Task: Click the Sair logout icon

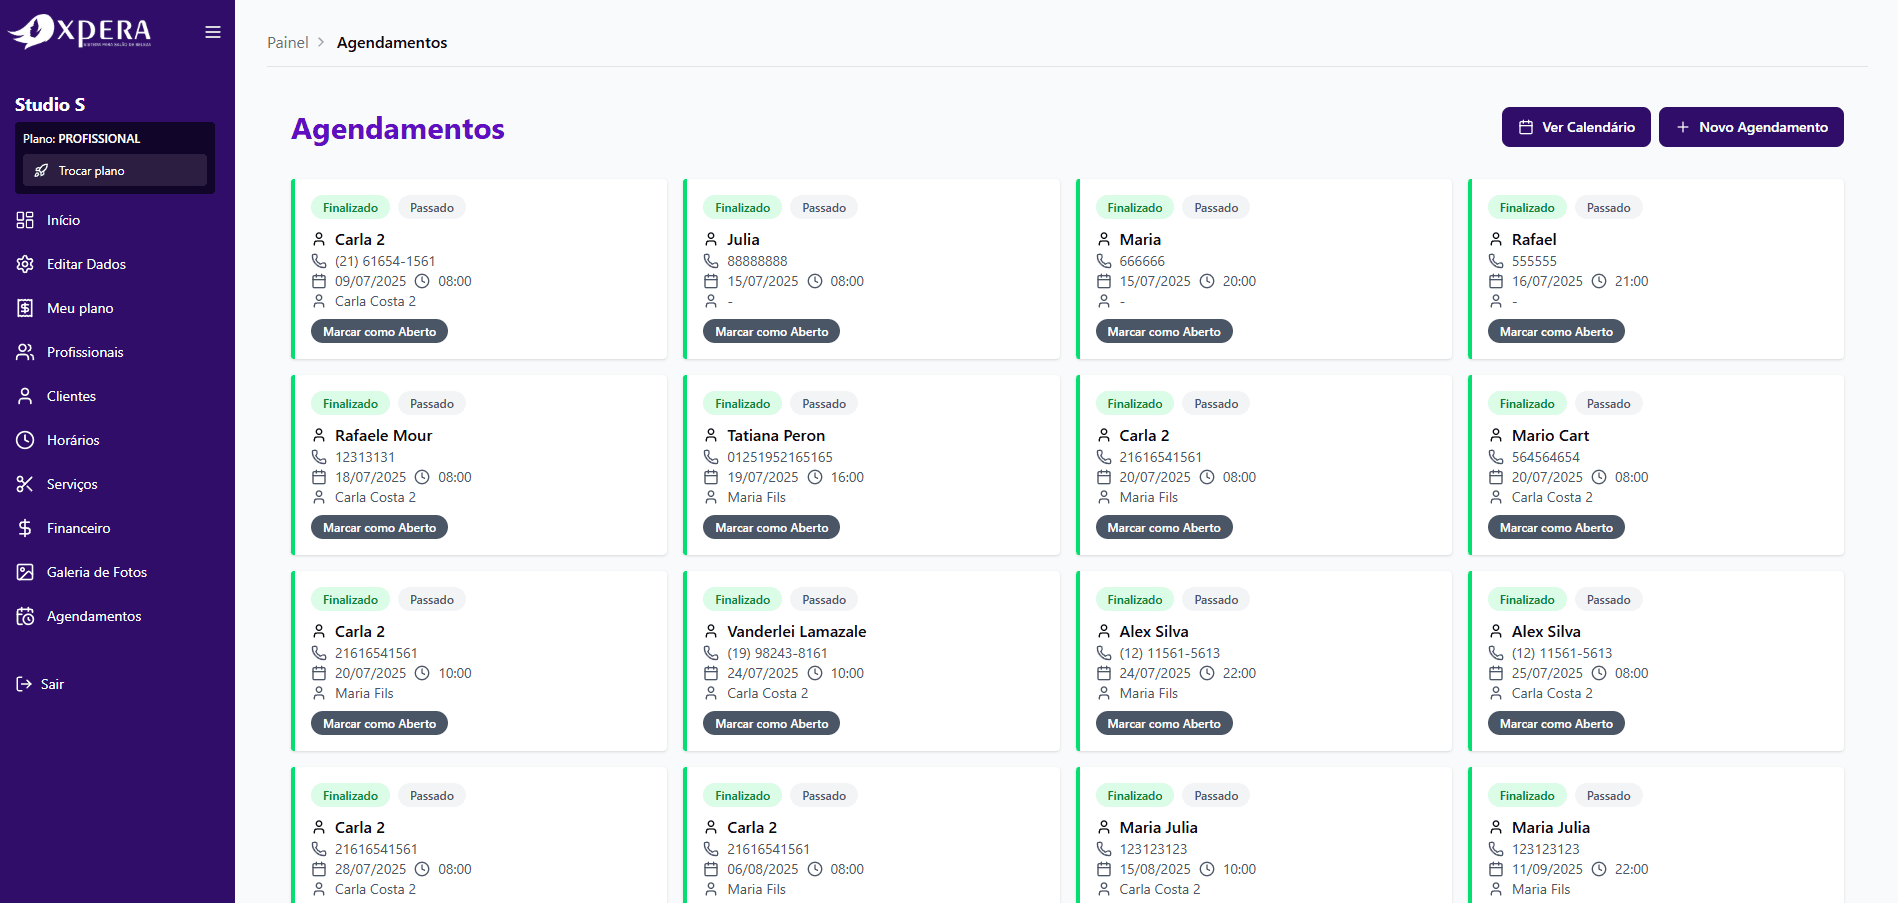Action: 24,684
